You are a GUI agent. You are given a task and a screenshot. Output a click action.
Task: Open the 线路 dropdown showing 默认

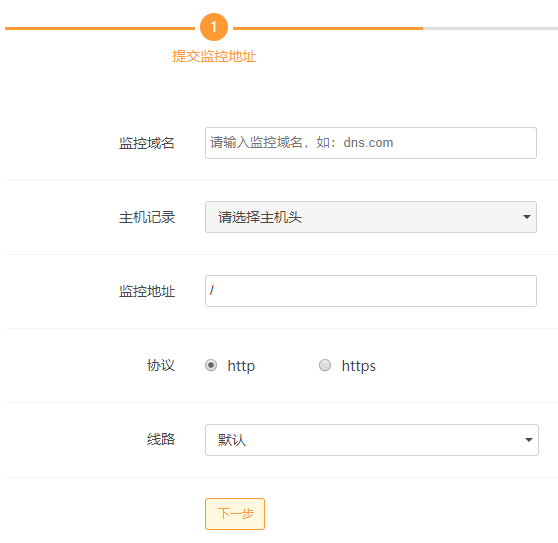pyautogui.click(x=372, y=440)
